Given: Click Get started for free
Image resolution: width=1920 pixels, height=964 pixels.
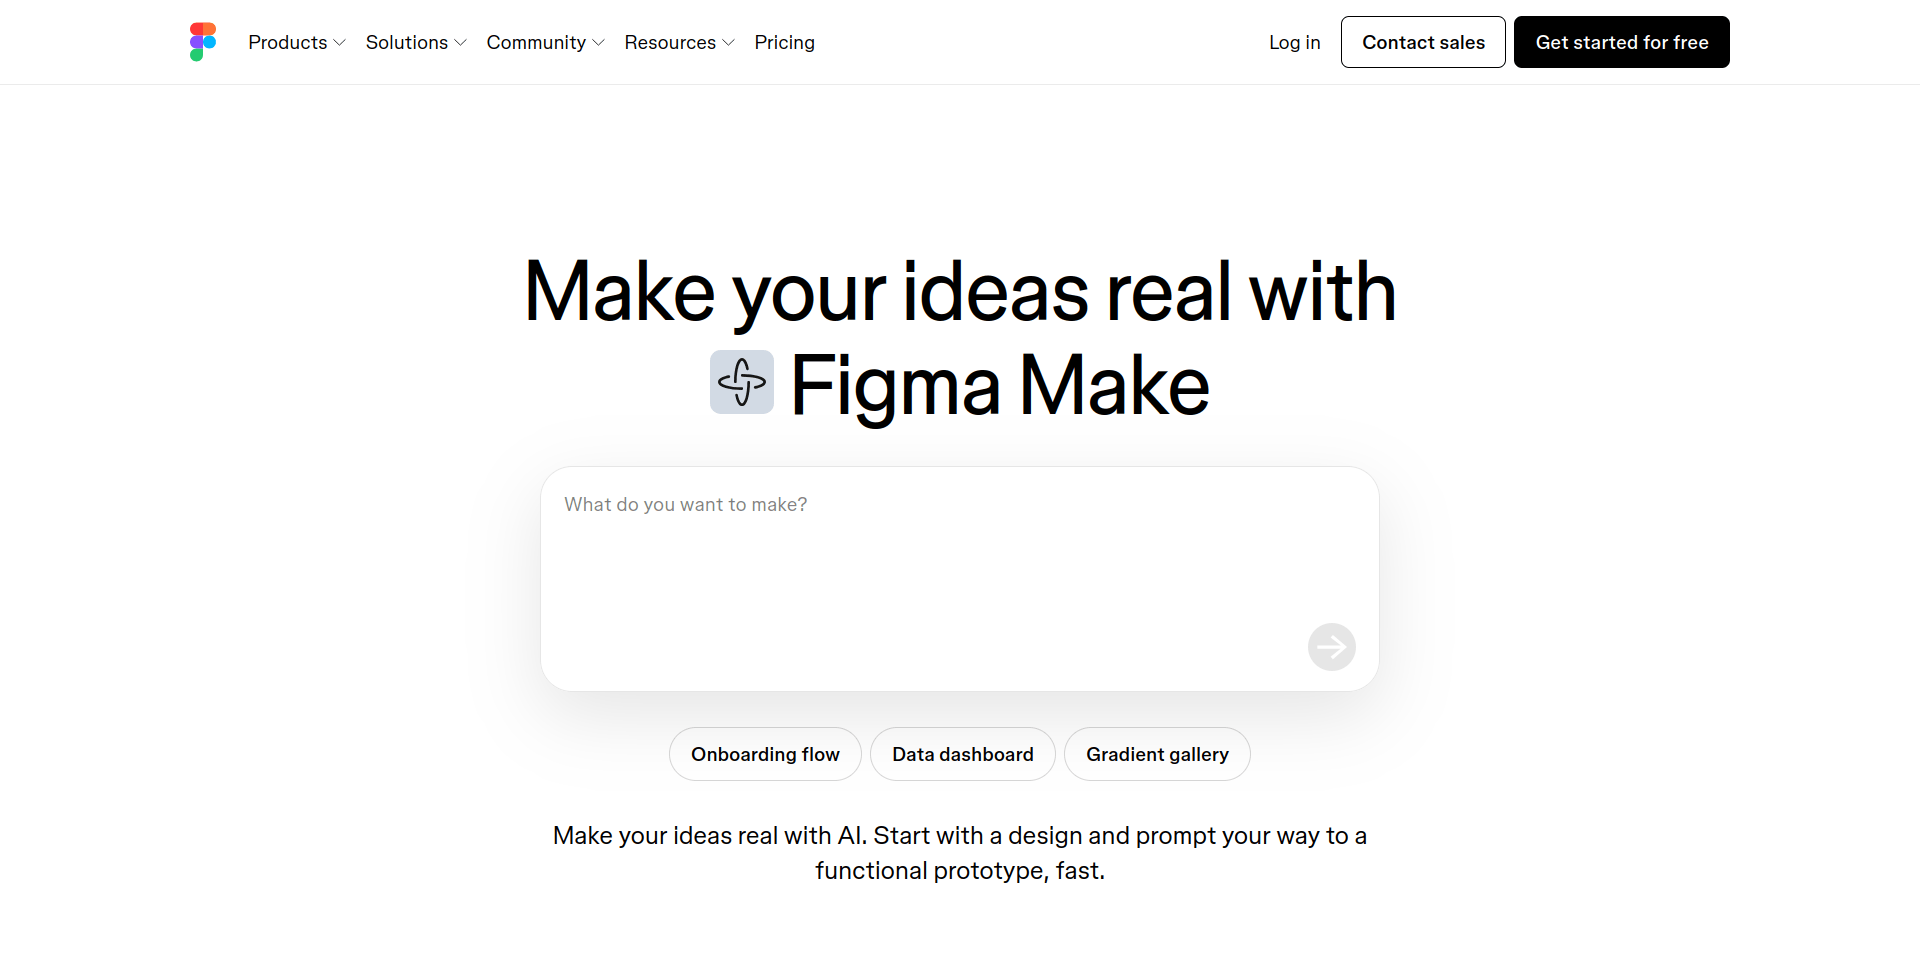Looking at the screenshot, I should click(x=1621, y=42).
